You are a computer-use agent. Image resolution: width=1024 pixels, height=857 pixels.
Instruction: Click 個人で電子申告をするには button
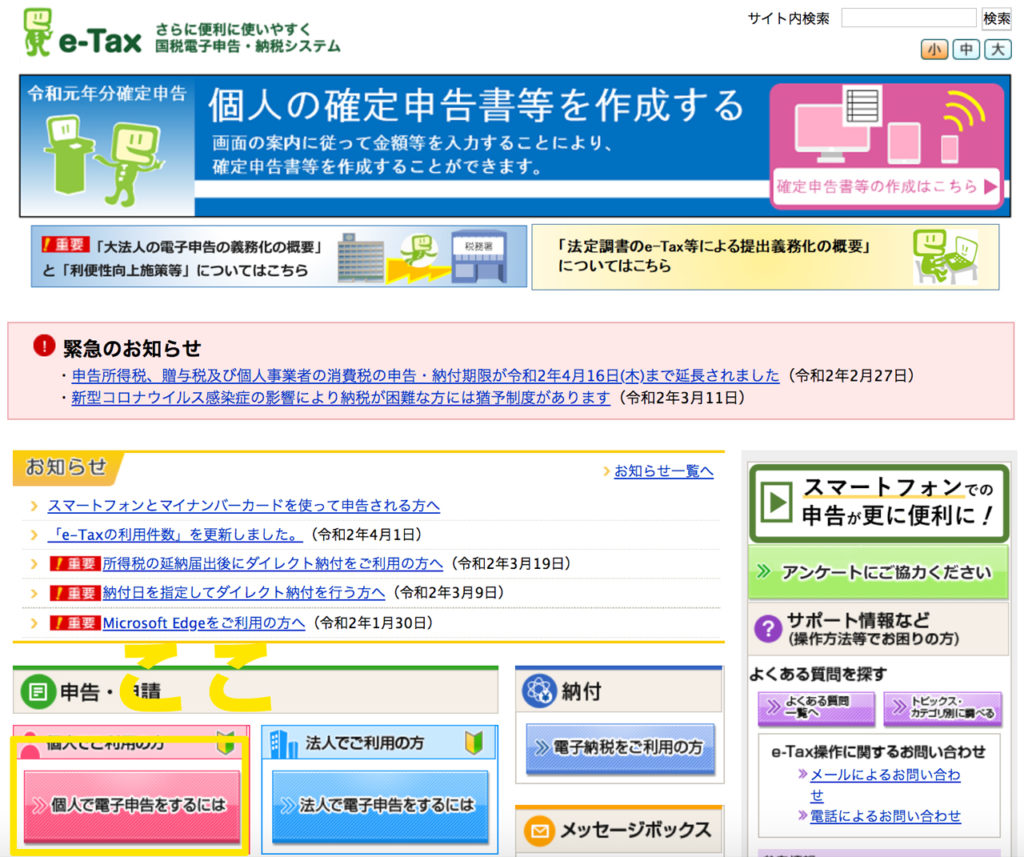click(132, 805)
